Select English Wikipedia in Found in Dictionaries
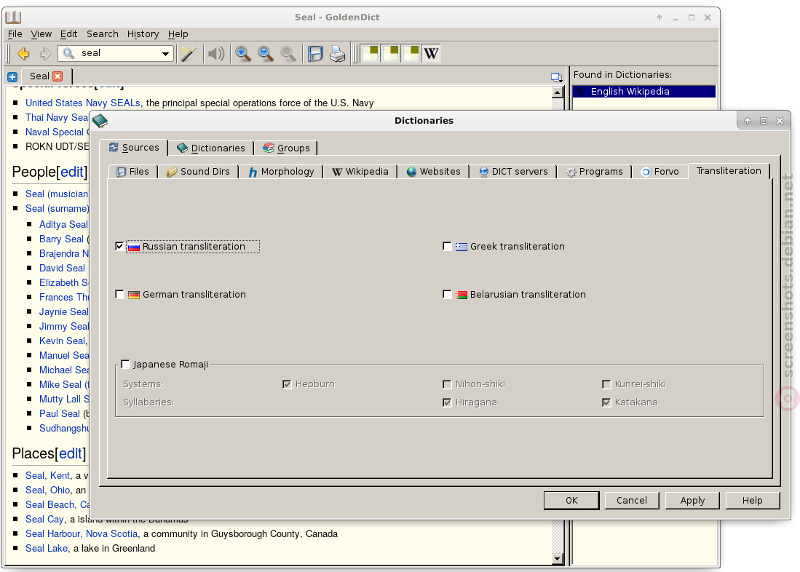This screenshot has height=572, width=800. tap(644, 91)
